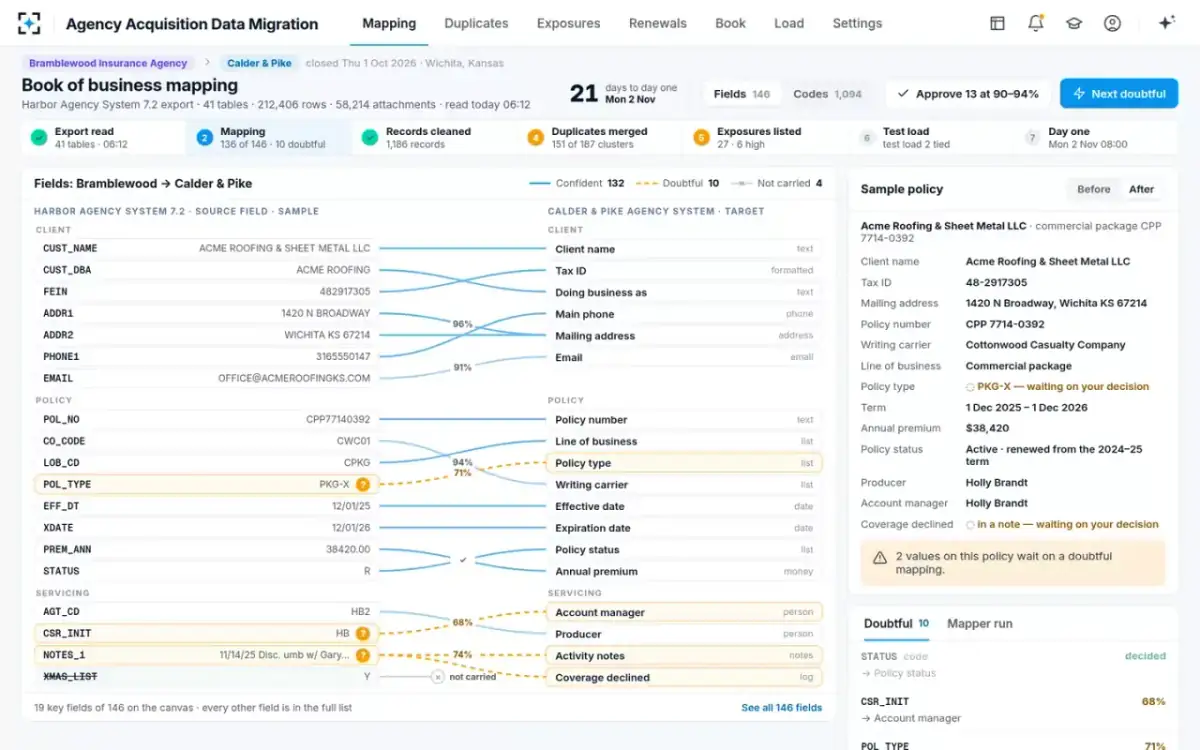
Task: Open the Exposures tab
Action: point(568,23)
